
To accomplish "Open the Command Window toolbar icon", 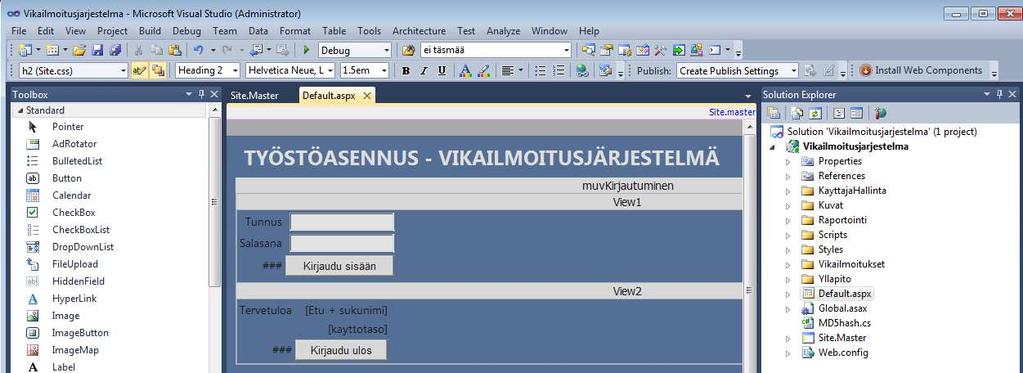I will (714, 50).
